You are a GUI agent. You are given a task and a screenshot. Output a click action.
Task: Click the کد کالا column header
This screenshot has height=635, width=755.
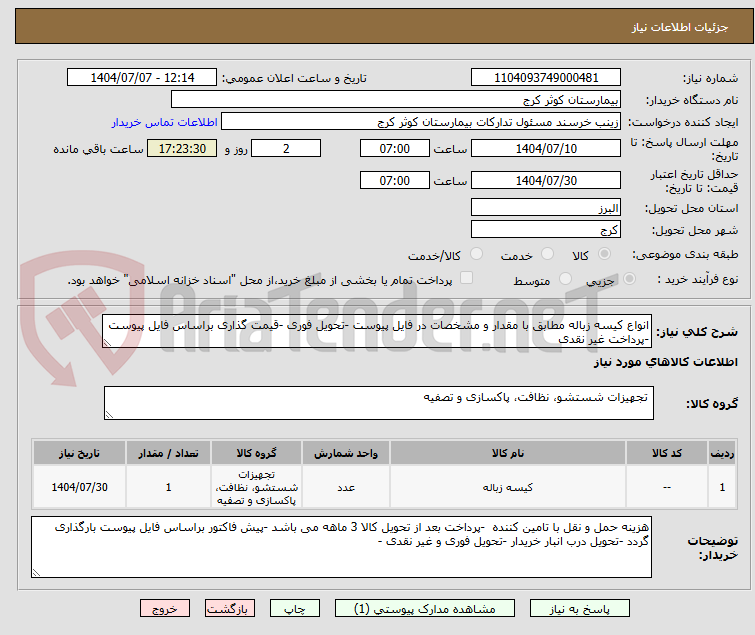pyautogui.click(x=666, y=453)
